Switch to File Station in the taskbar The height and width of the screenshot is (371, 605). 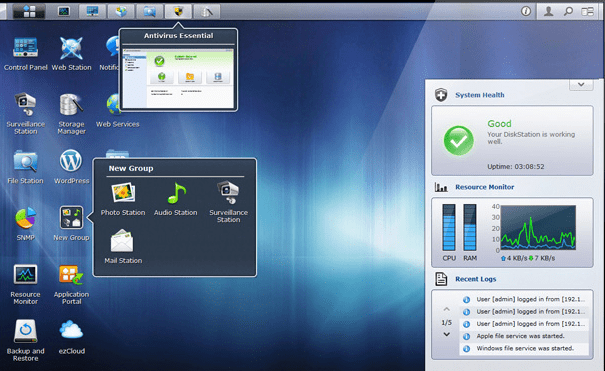coord(149,11)
